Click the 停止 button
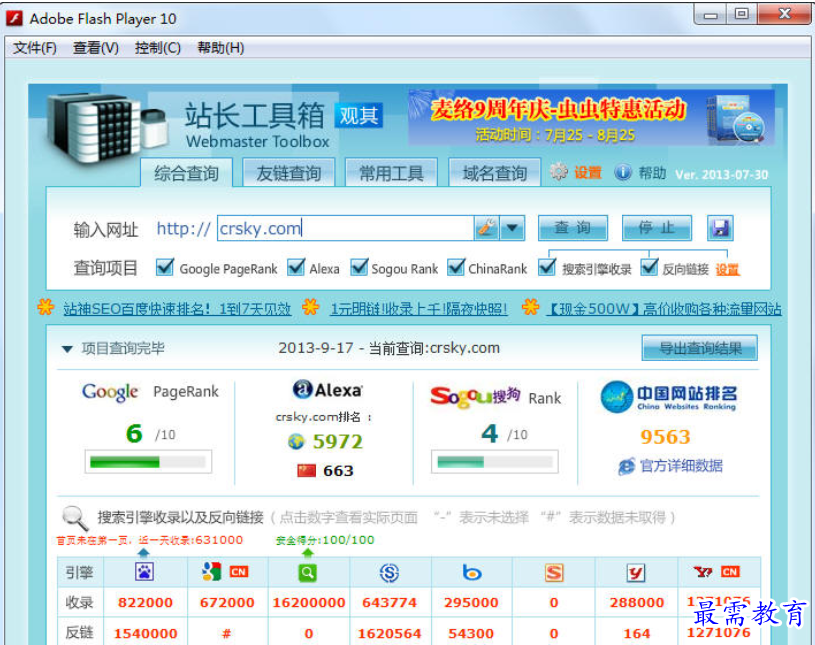 click(657, 228)
